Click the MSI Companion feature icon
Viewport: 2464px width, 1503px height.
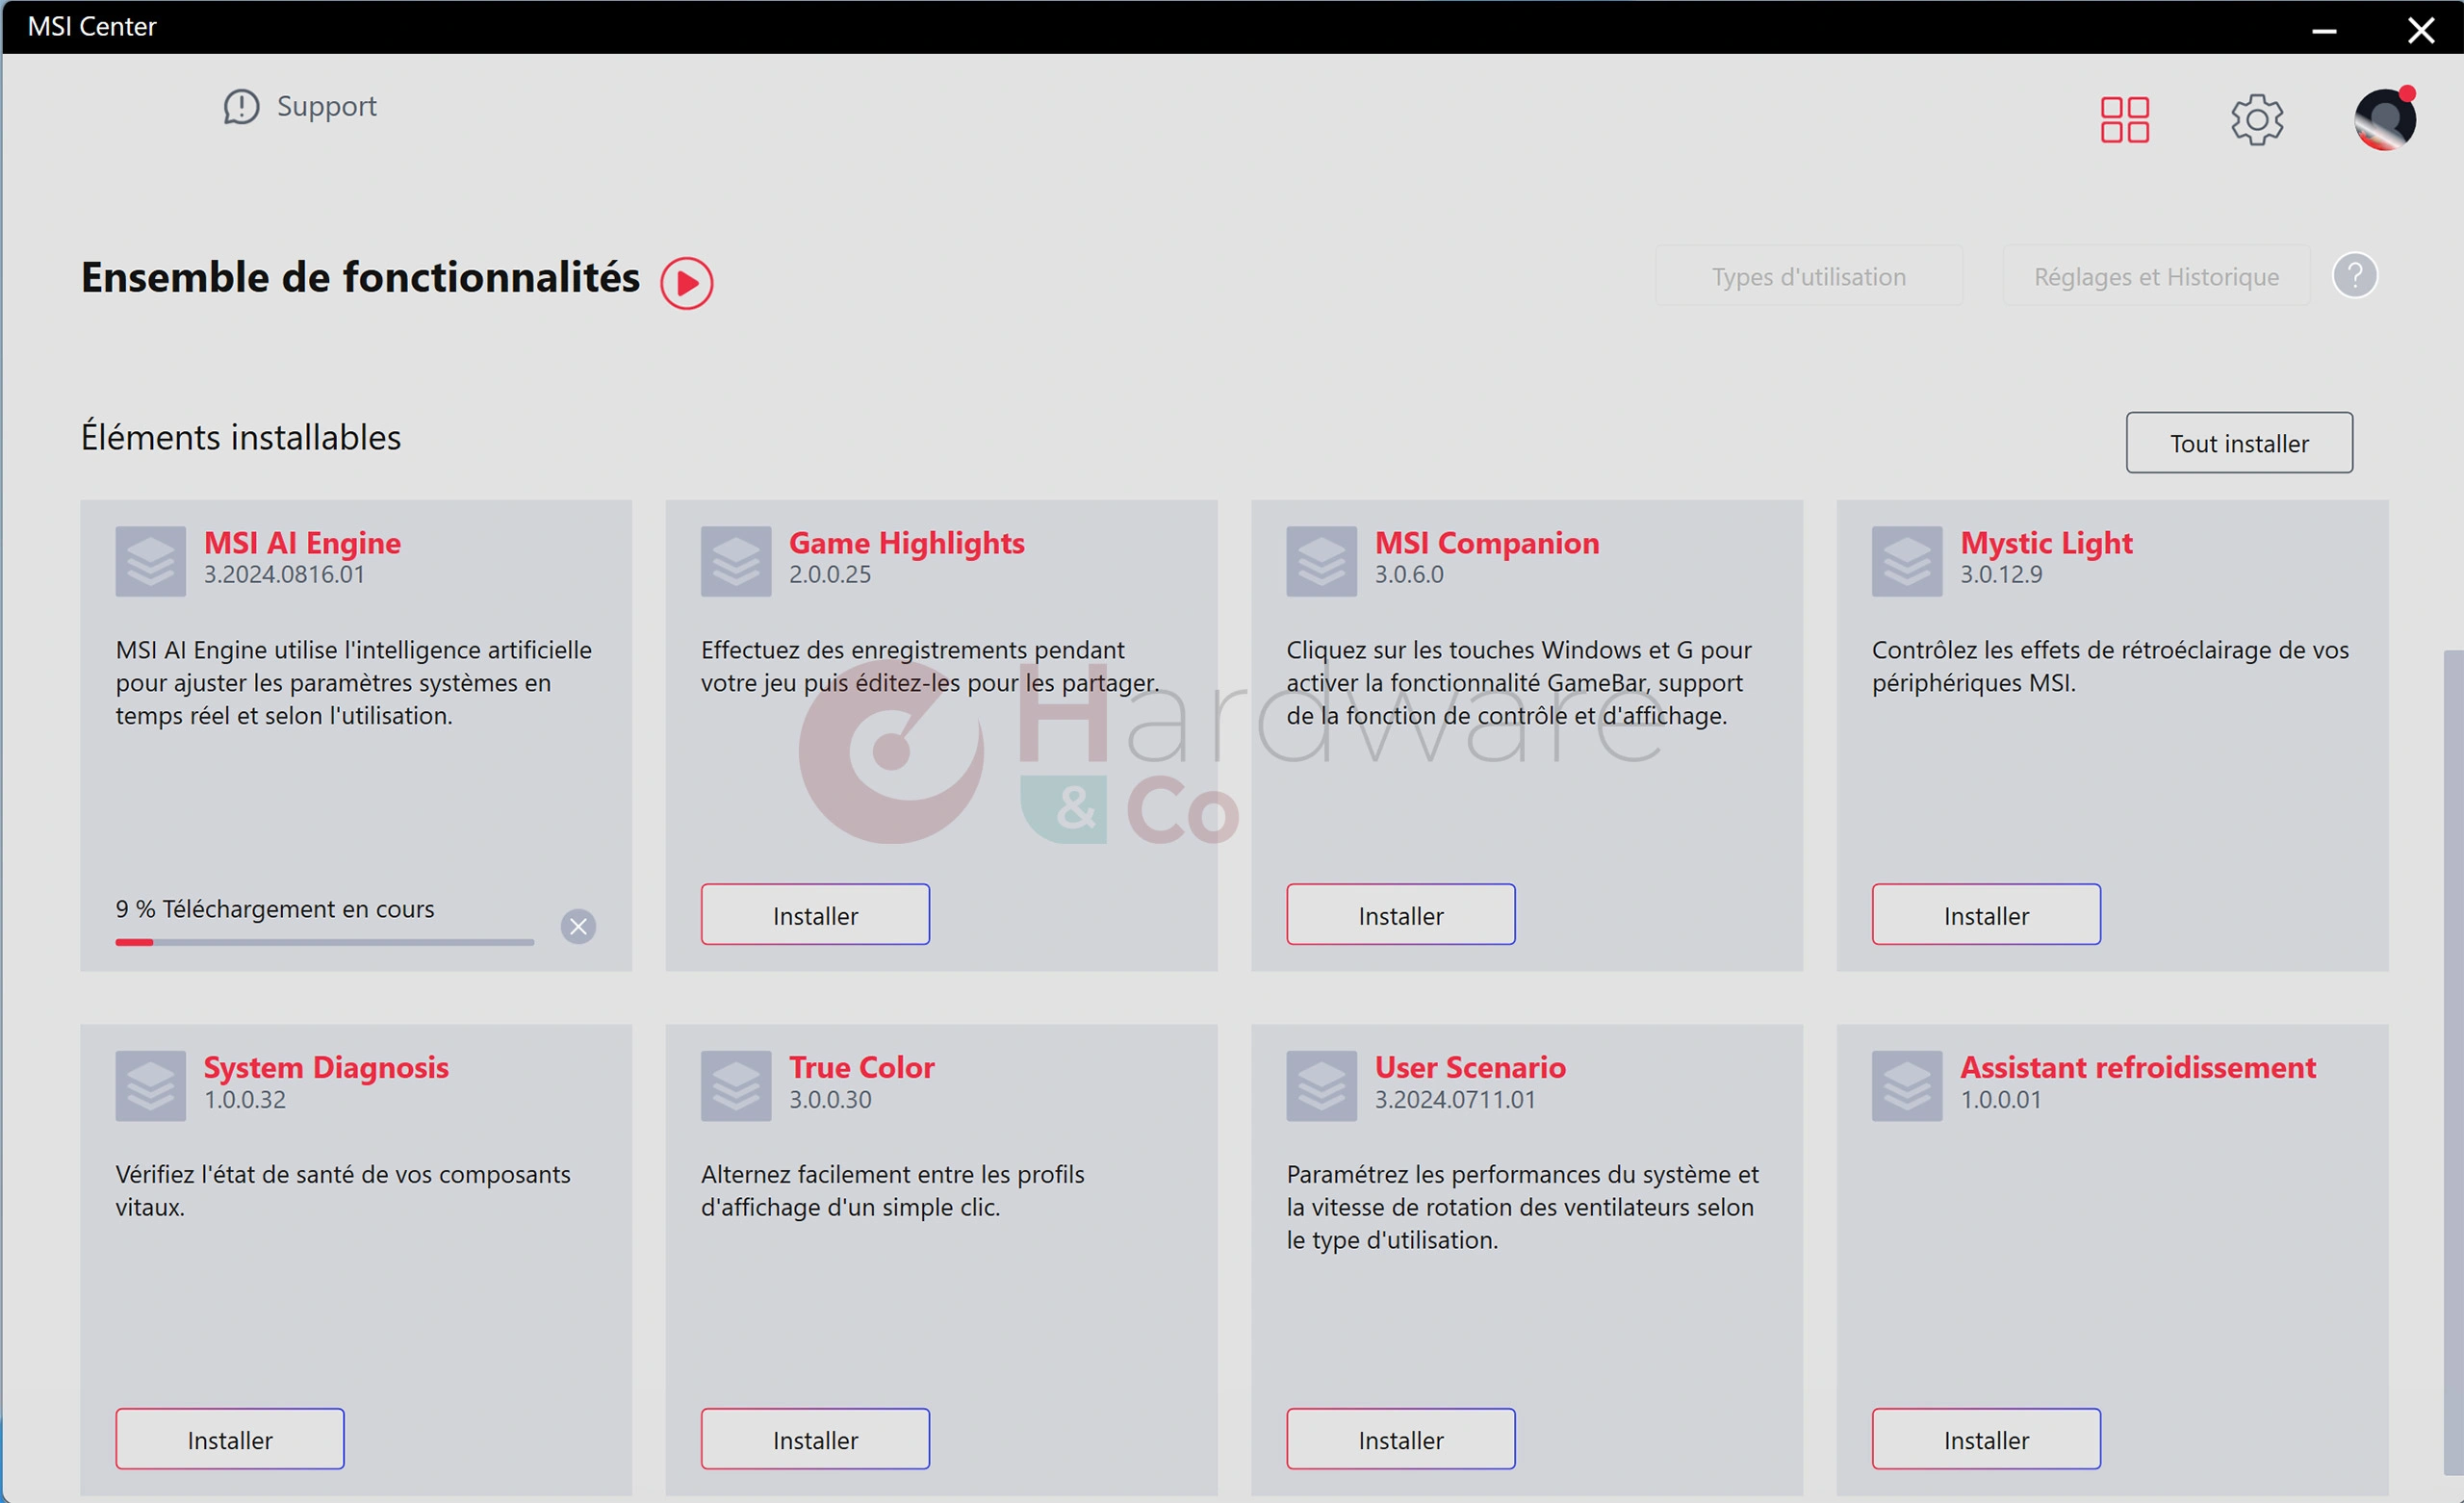tap(1322, 558)
